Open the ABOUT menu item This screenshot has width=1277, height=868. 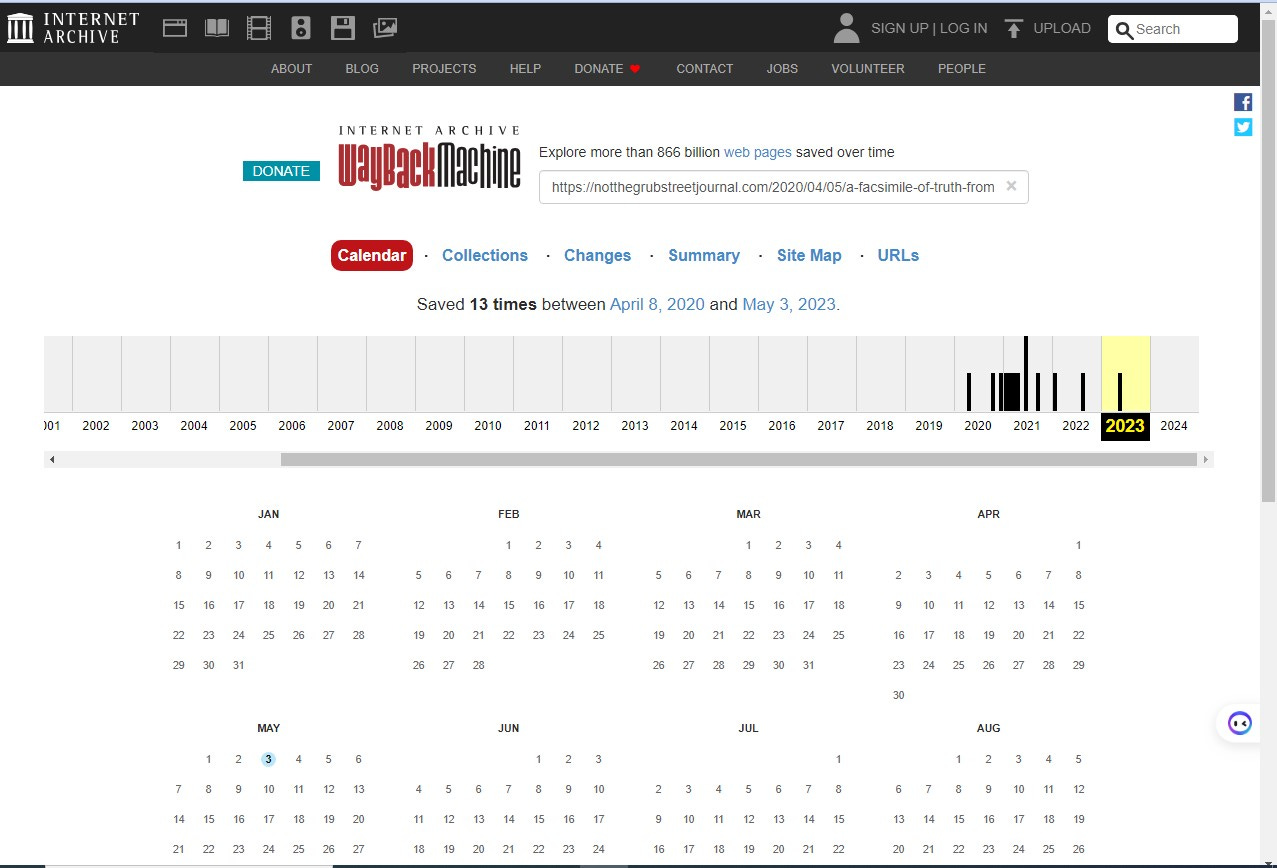click(x=292, y=69)
